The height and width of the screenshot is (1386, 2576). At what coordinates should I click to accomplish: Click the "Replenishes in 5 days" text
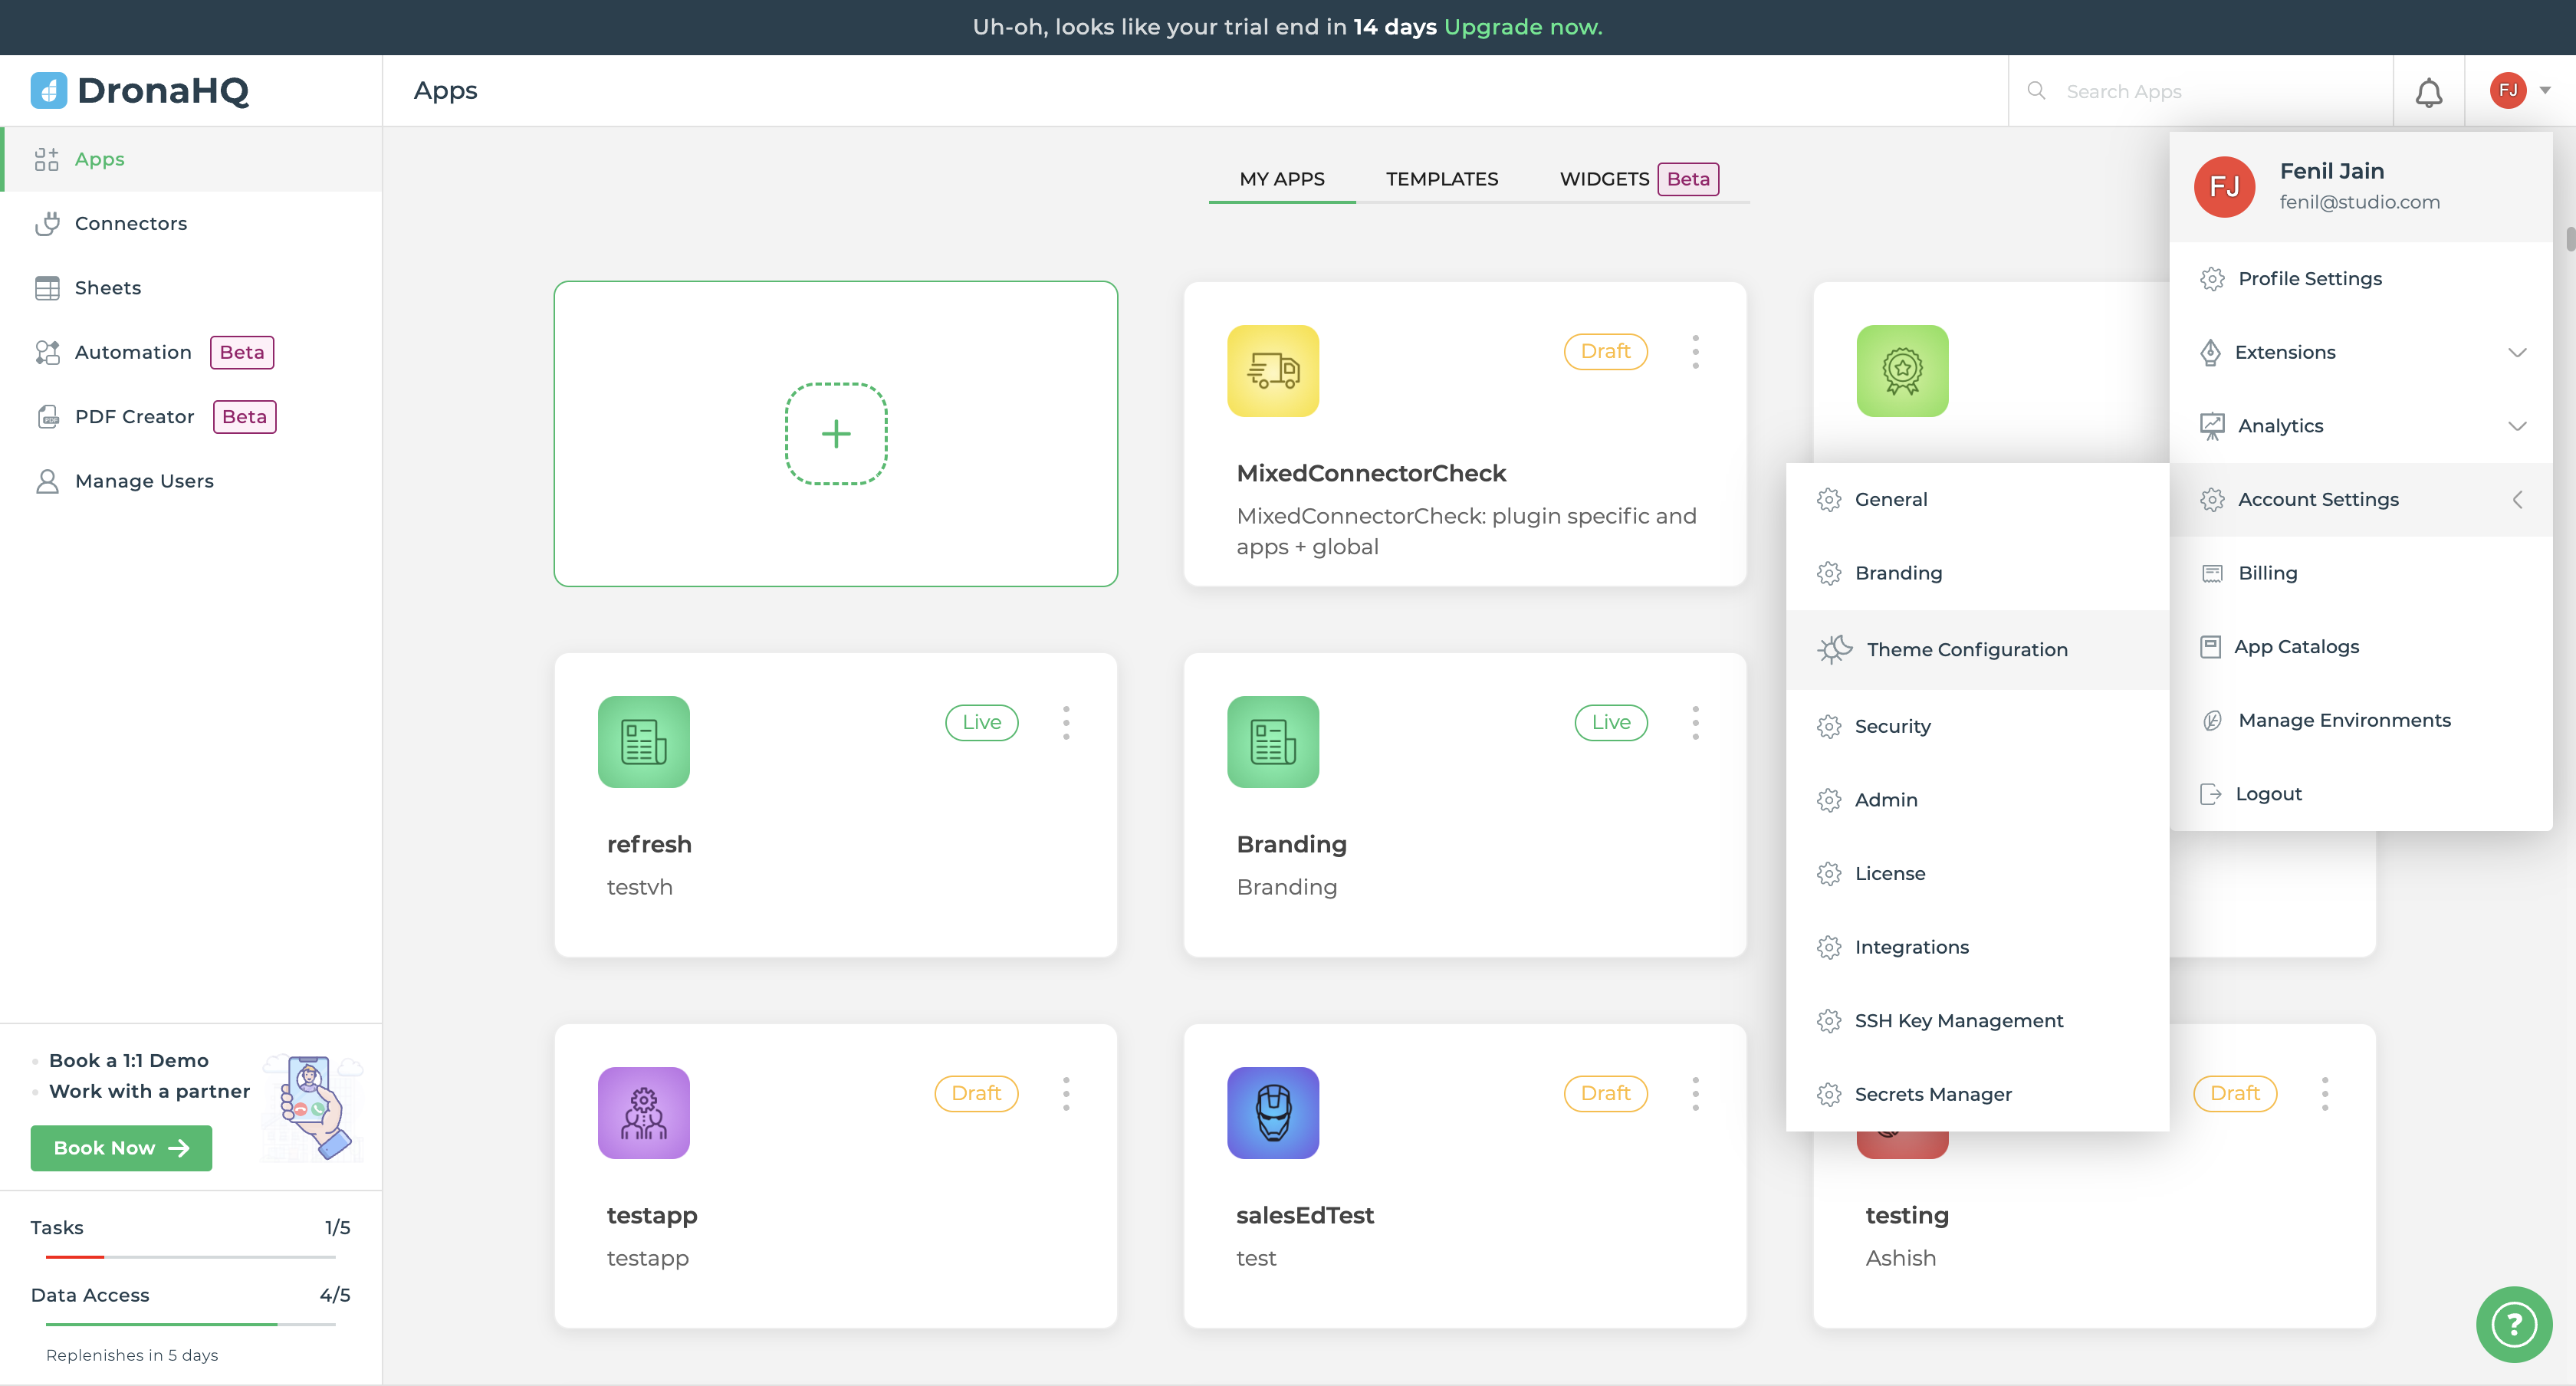(x=132, y=1355)
